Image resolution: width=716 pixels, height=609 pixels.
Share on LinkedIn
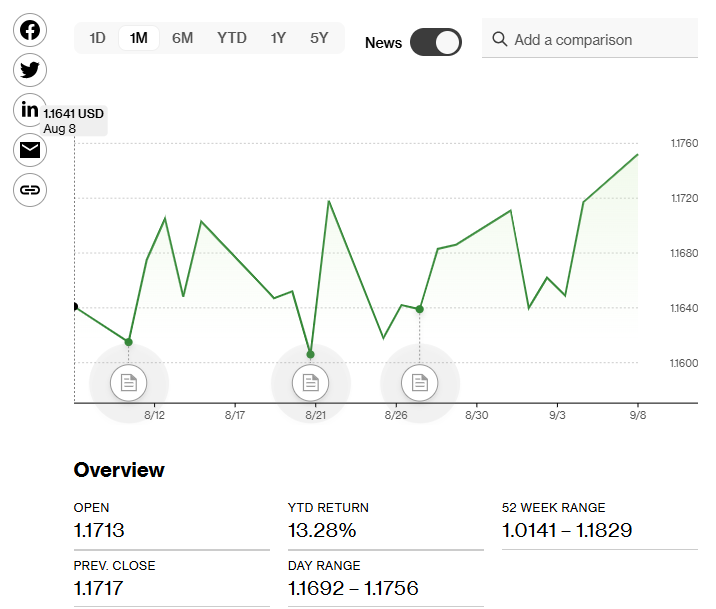[x=30, y=109]
